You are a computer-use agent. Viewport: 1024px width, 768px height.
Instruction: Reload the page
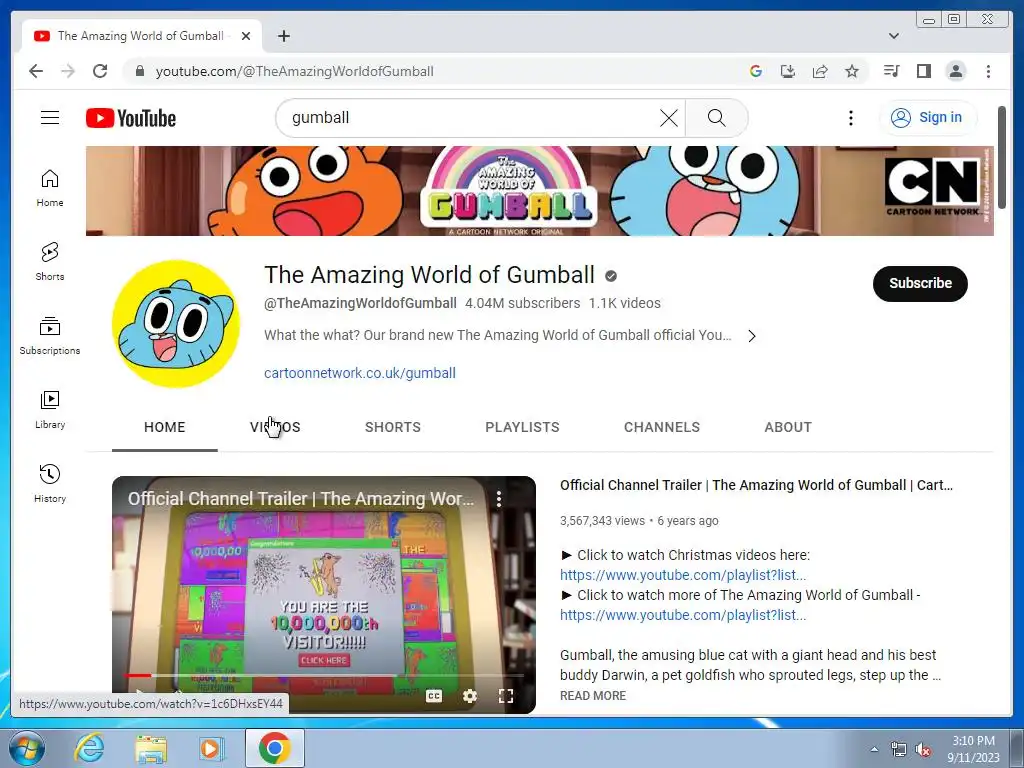tap(100, 71)
